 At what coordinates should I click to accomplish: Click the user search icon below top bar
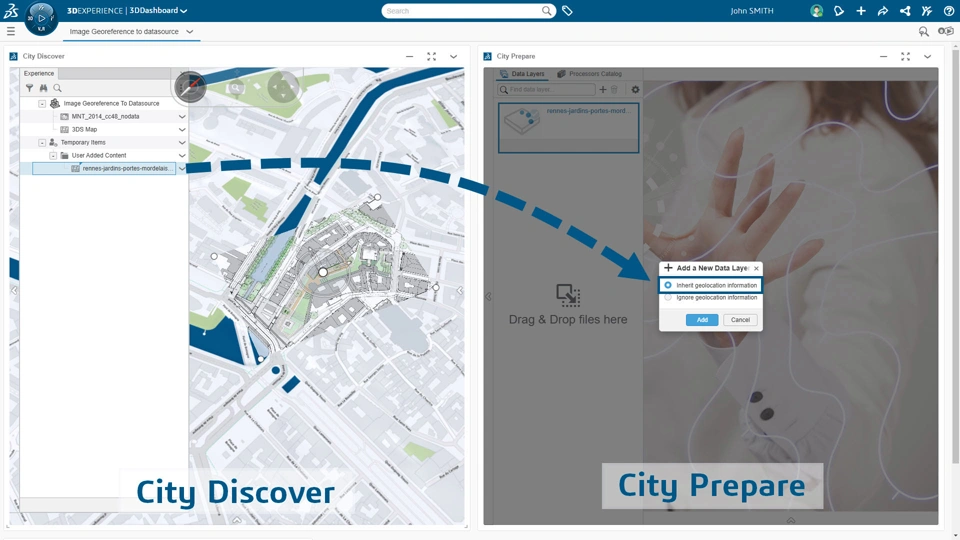pos(923,31)
